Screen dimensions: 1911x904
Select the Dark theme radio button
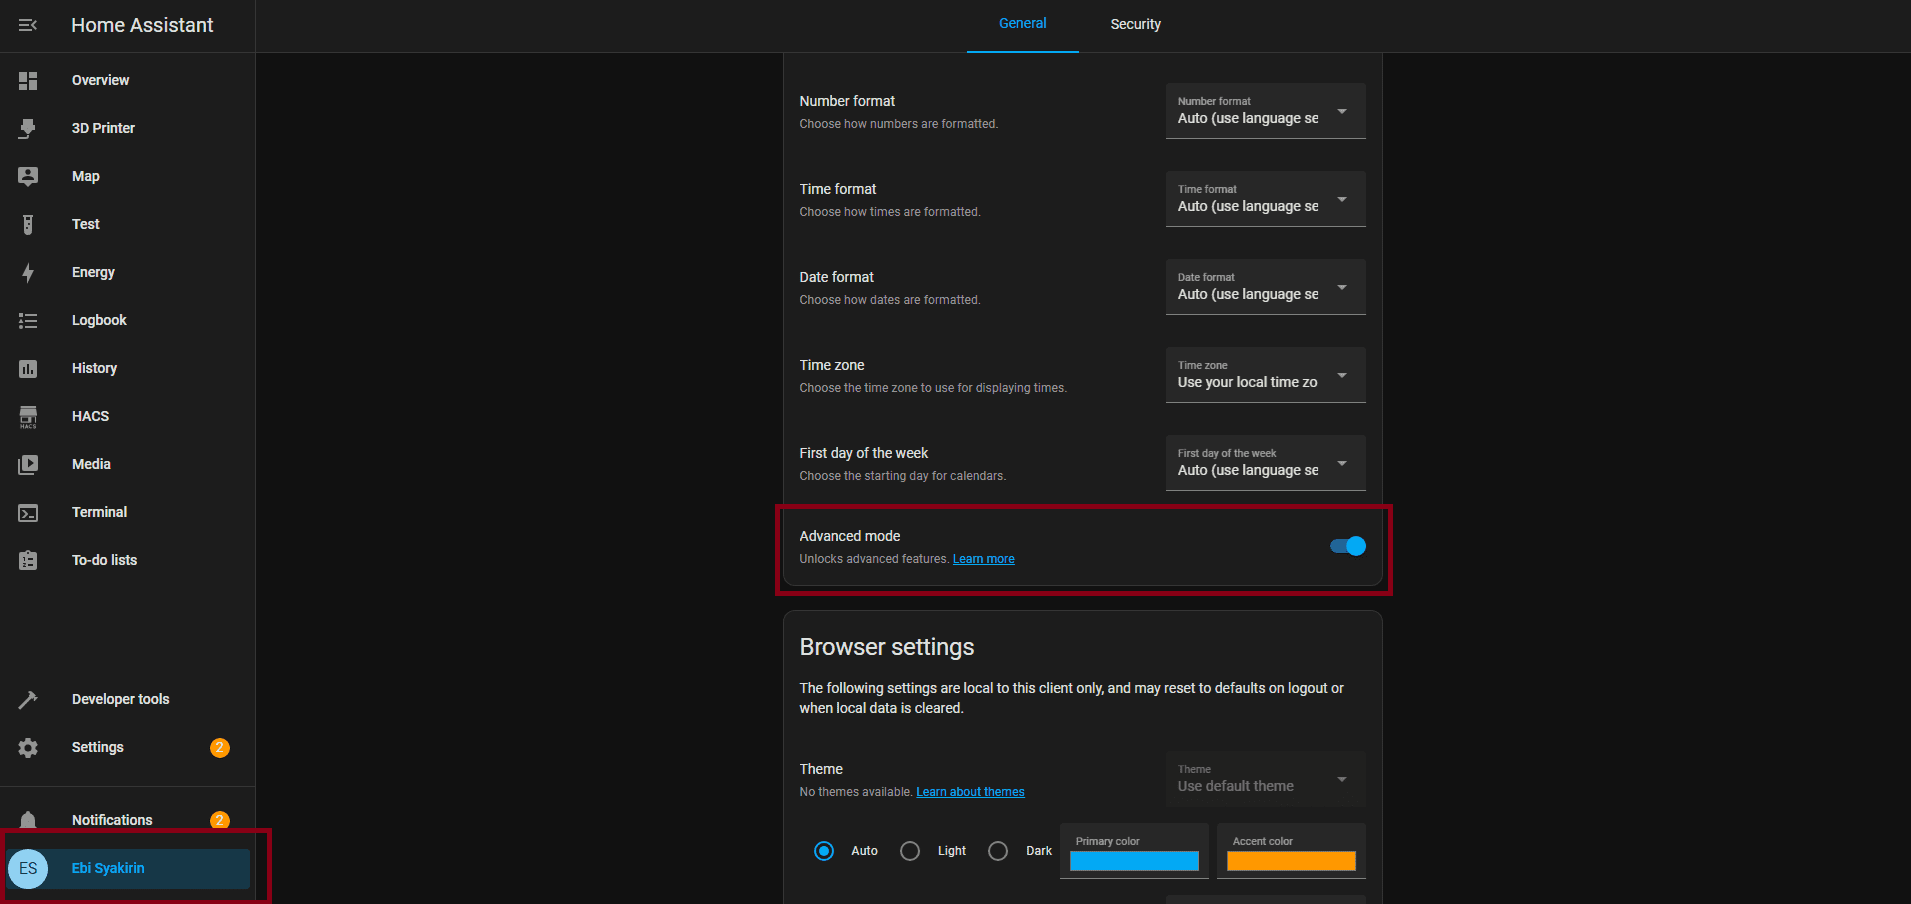(x=998, y=851)
